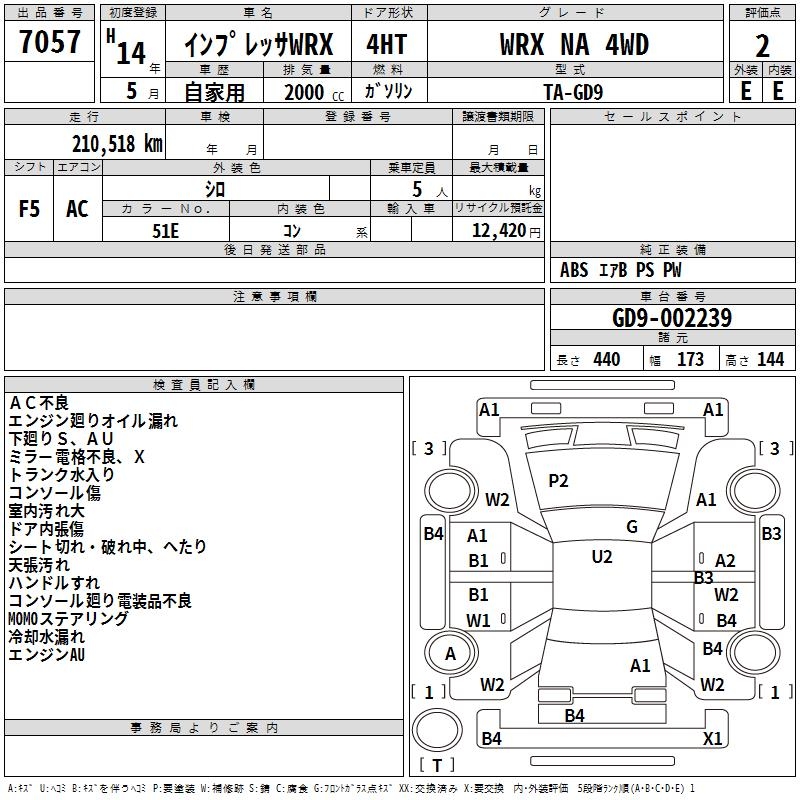Click the shift type F5

(29, 209)
